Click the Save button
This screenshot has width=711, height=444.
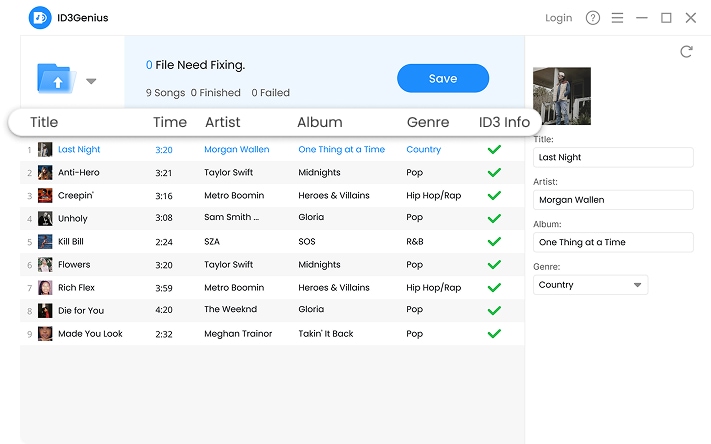click(443, 78)
